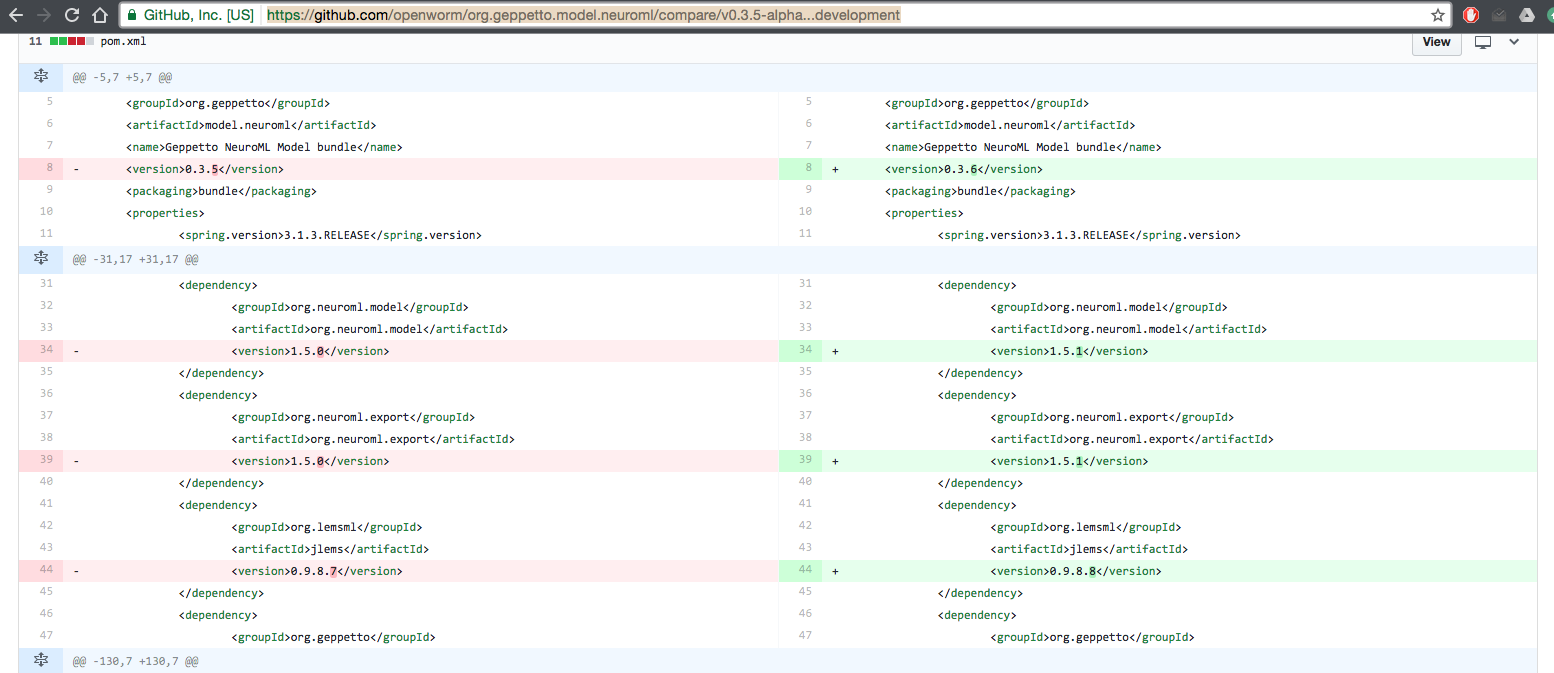The width and height of the screenshot is (1554, 673).
Task: Select added line <version>0.9.8.8</version>
Action: [x=1075, y=571]
